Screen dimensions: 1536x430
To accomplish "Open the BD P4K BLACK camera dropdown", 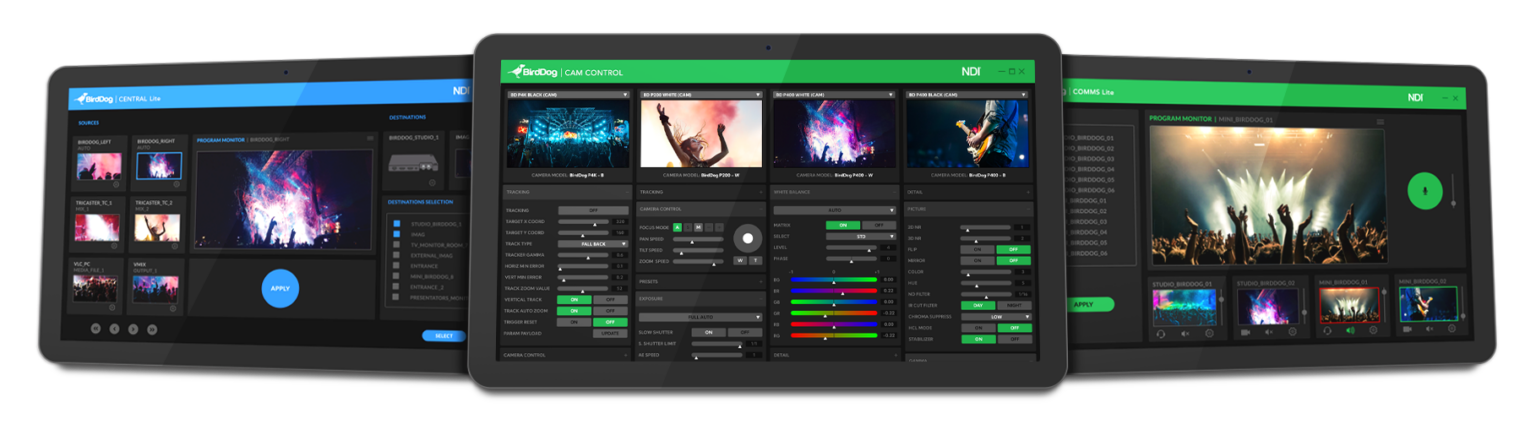I will [x=567, y=95].
